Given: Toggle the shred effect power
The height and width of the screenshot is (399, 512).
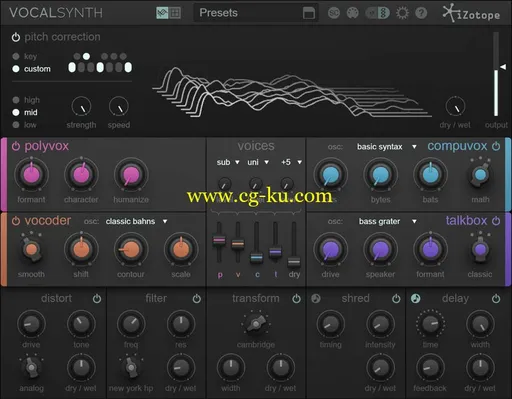Looking at the screenshot, I should 396,298.
